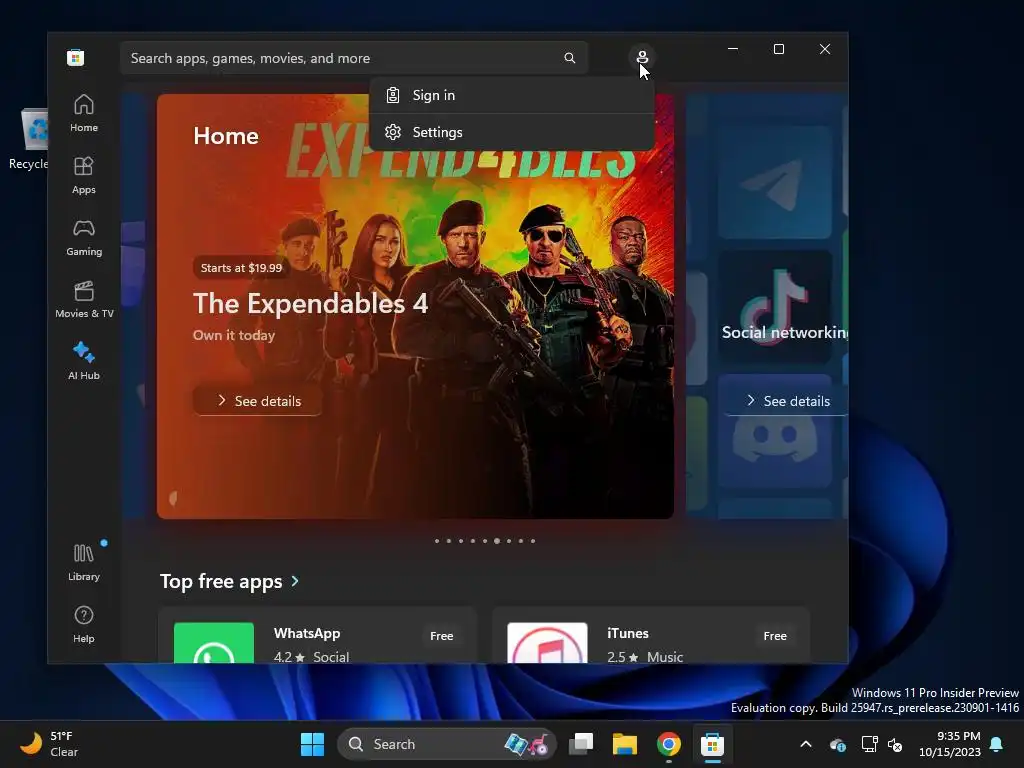The image size is (1024, 768).
Task: Select the last carousel page dot
Action: [x=533, y=541]
